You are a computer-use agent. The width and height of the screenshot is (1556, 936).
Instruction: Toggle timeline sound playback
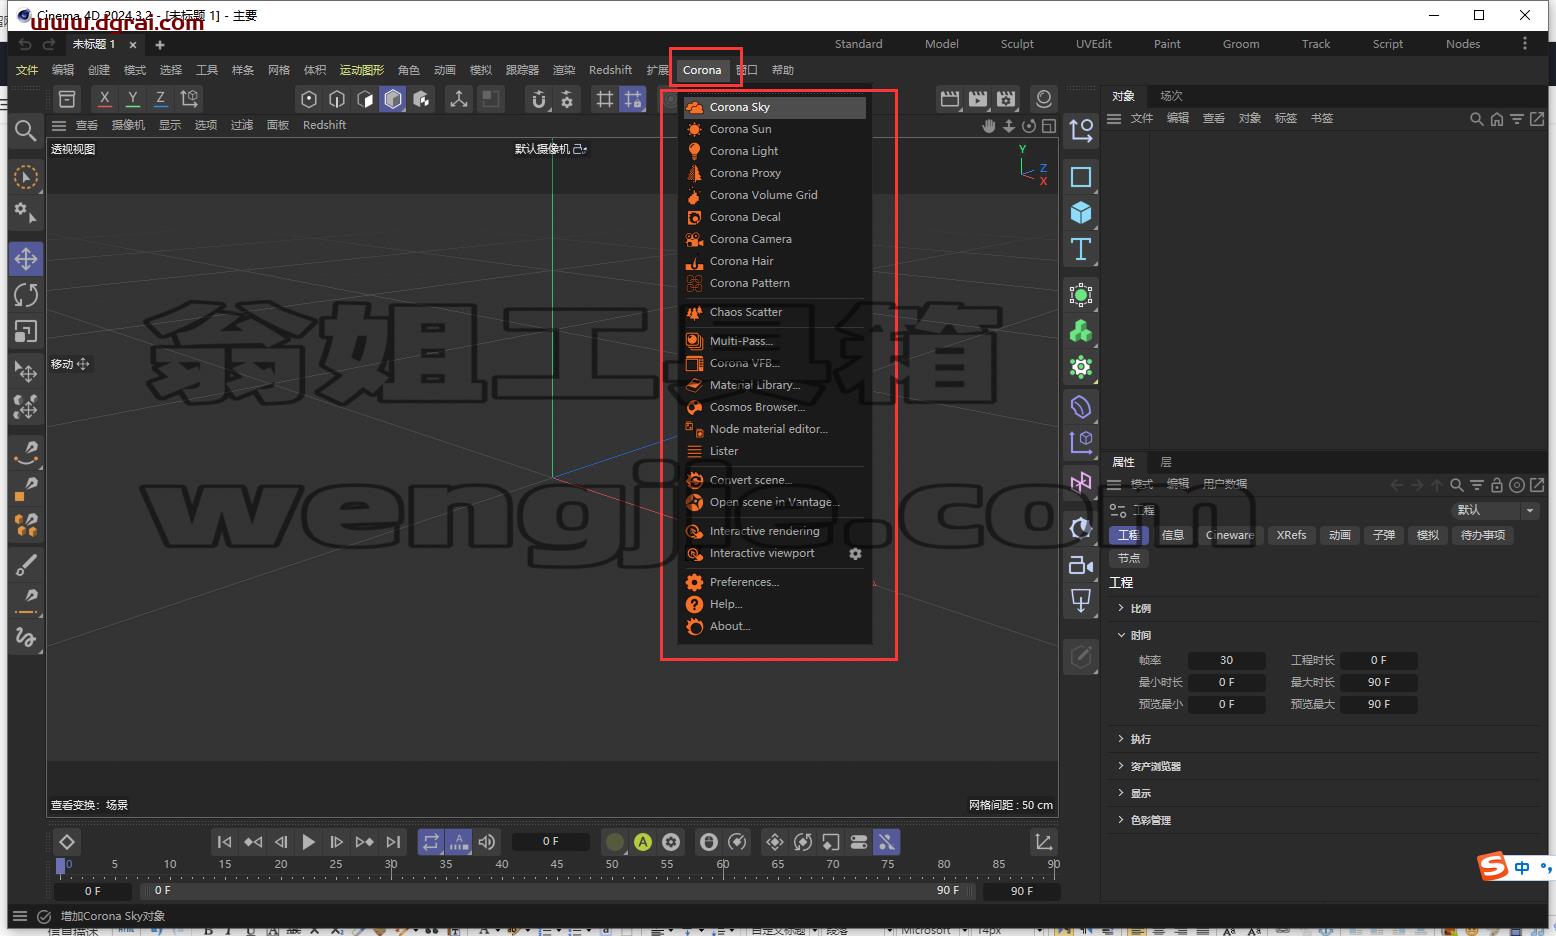[487, 842]
